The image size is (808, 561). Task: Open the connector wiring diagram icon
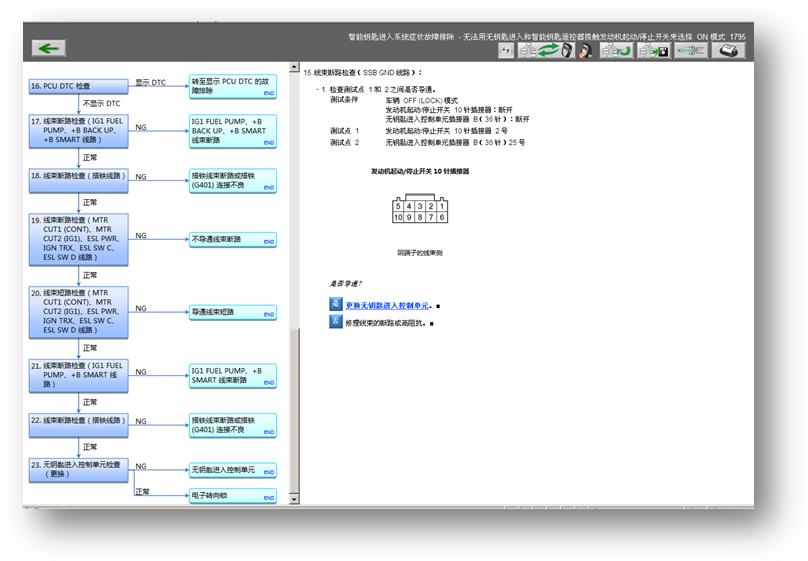click(691, 50)
